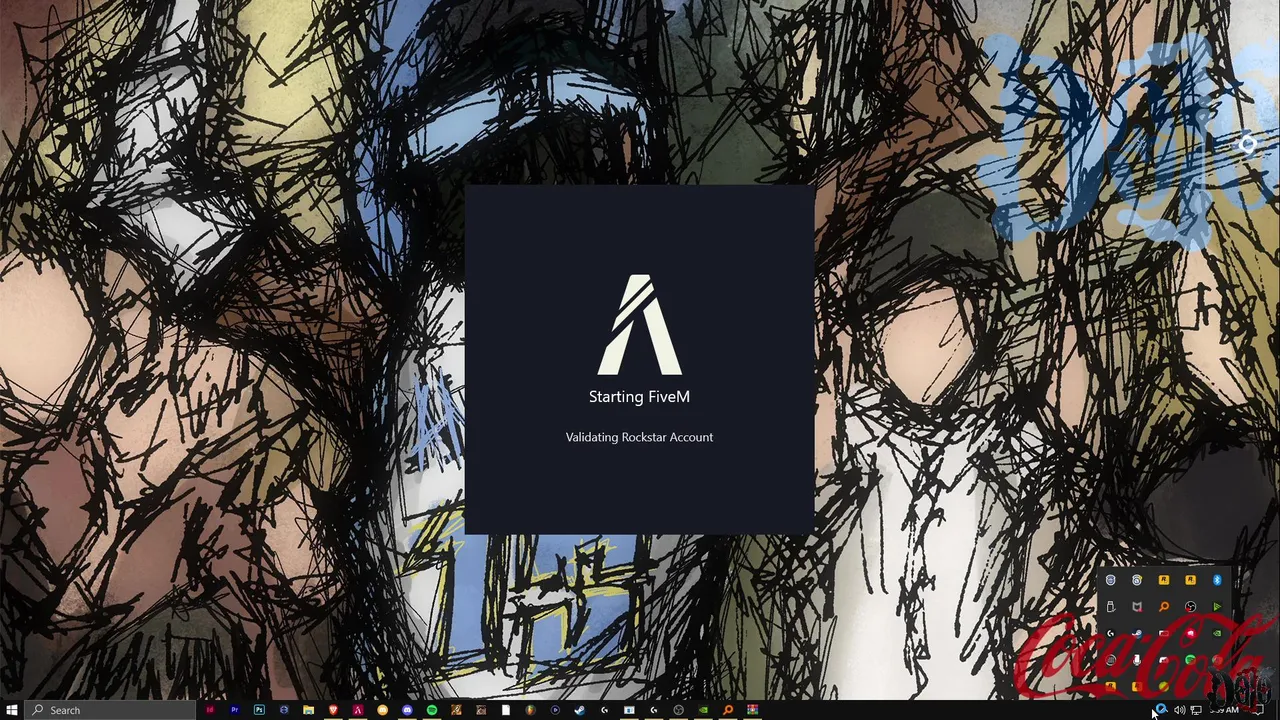Click the "Validating Rockstar Account" status text

click(639, 437)
